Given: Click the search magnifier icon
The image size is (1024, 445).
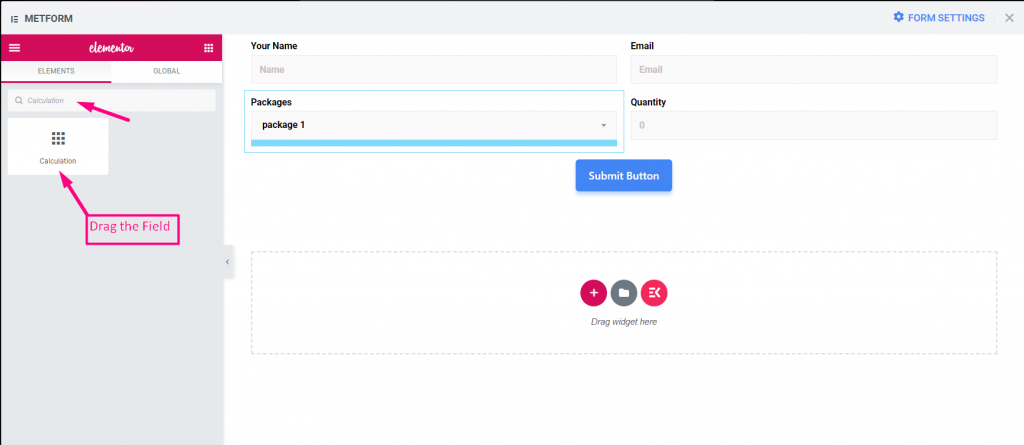Looking at the screenshot, I should [x=19, y=101].
